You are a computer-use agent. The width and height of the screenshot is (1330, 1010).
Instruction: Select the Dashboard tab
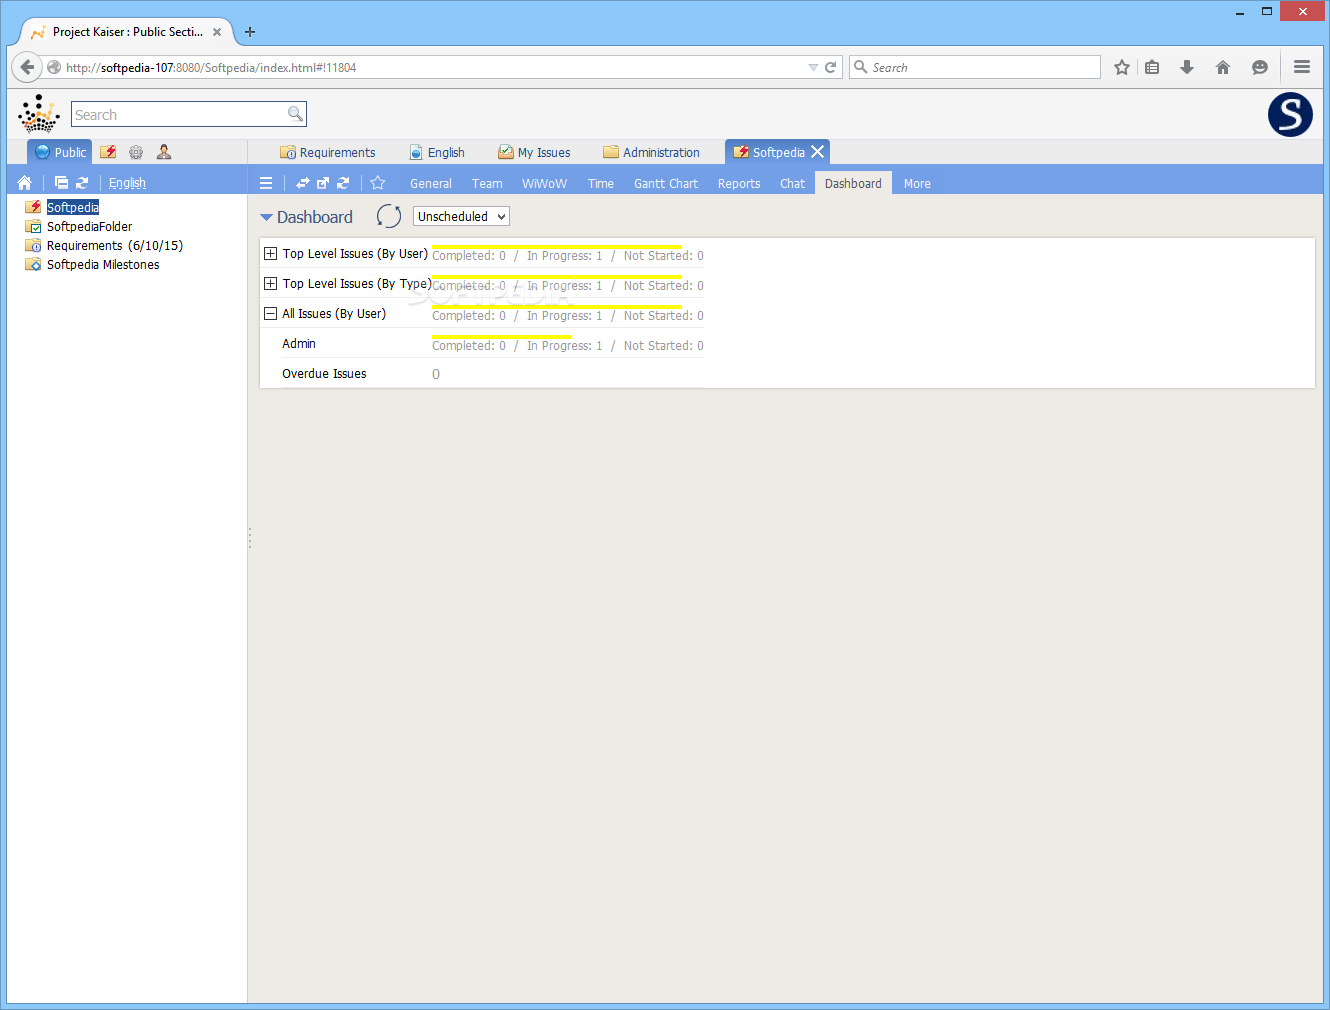tap(853, 184)
